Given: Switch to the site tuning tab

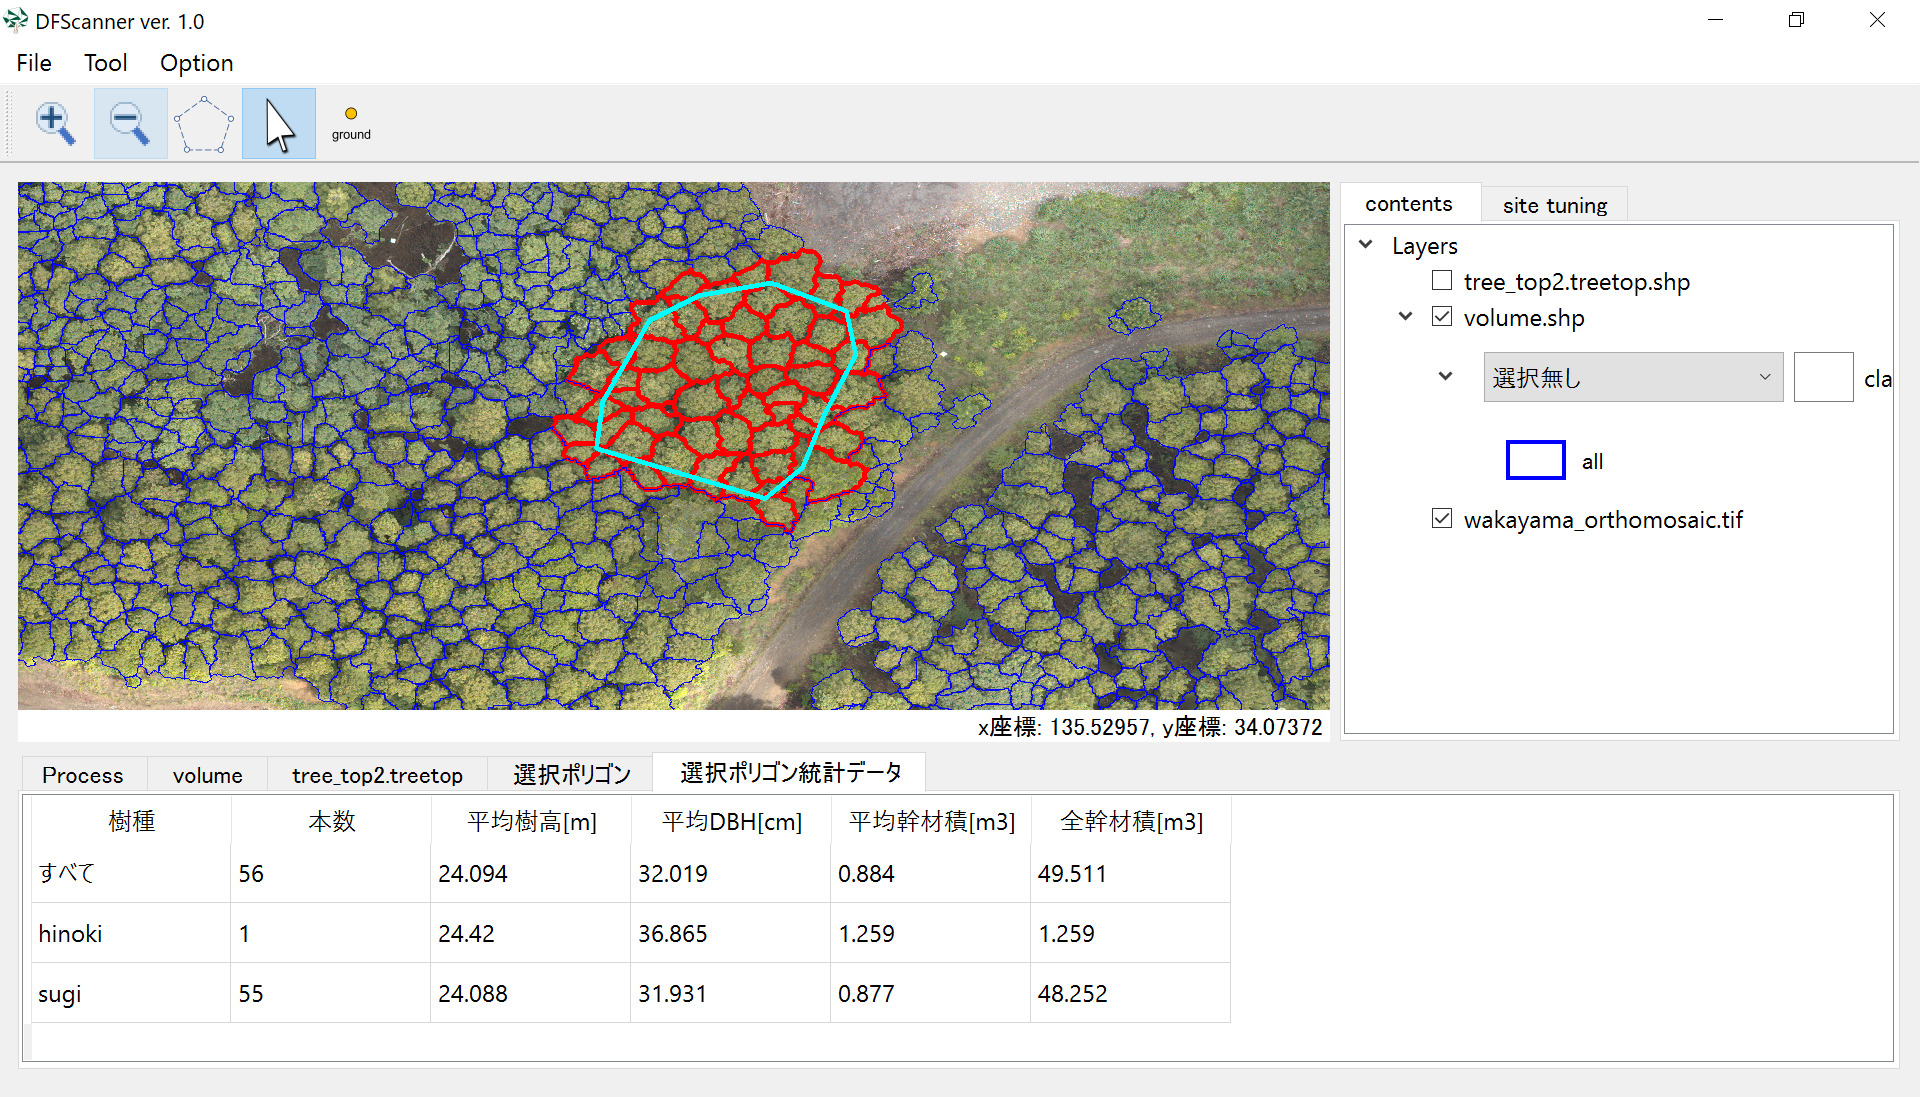Looking at the screenshot, I should (x=1554, y=205).
